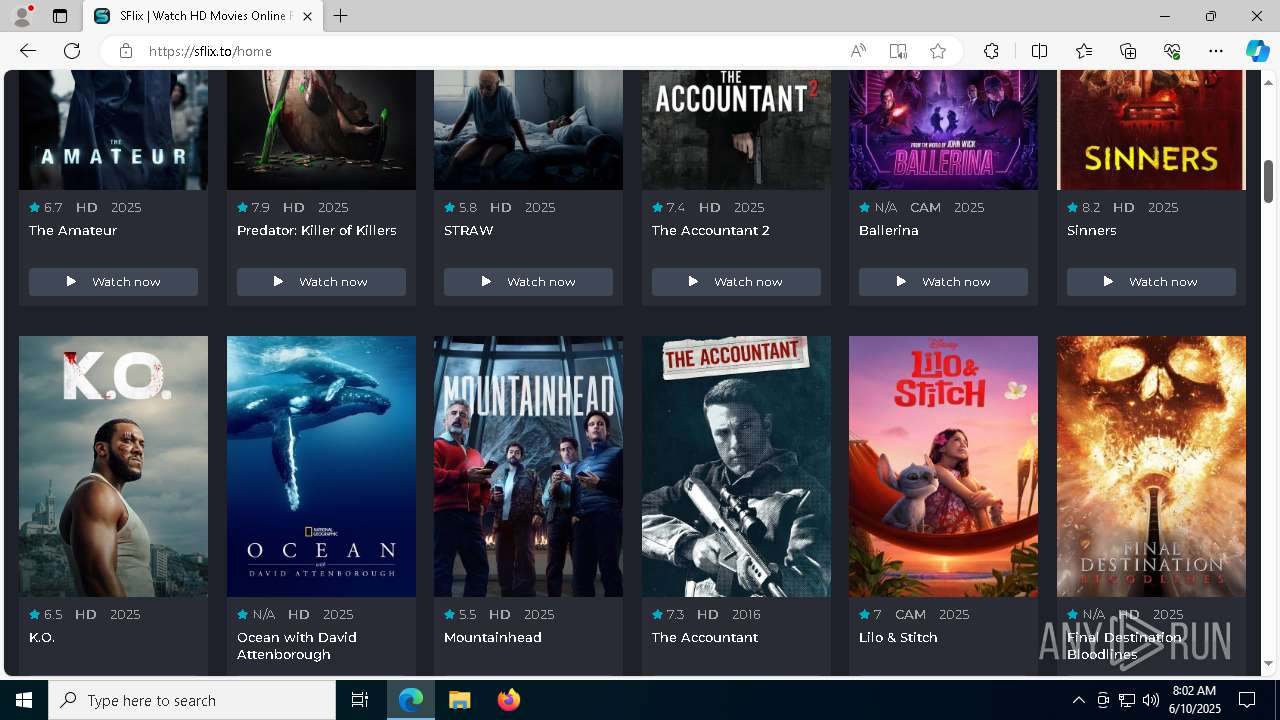Open browser Extensions icon

tap(991, 51)
